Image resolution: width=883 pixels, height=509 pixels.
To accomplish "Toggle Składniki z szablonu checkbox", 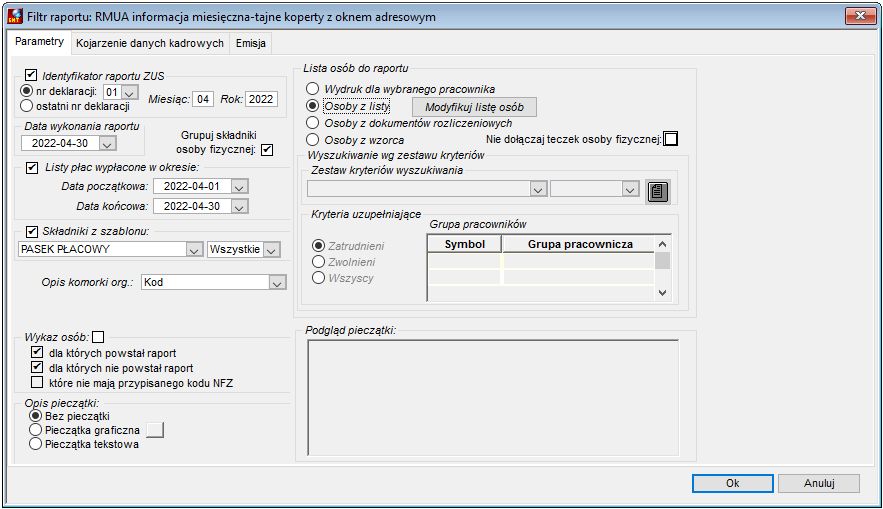I will click(32, 231).
